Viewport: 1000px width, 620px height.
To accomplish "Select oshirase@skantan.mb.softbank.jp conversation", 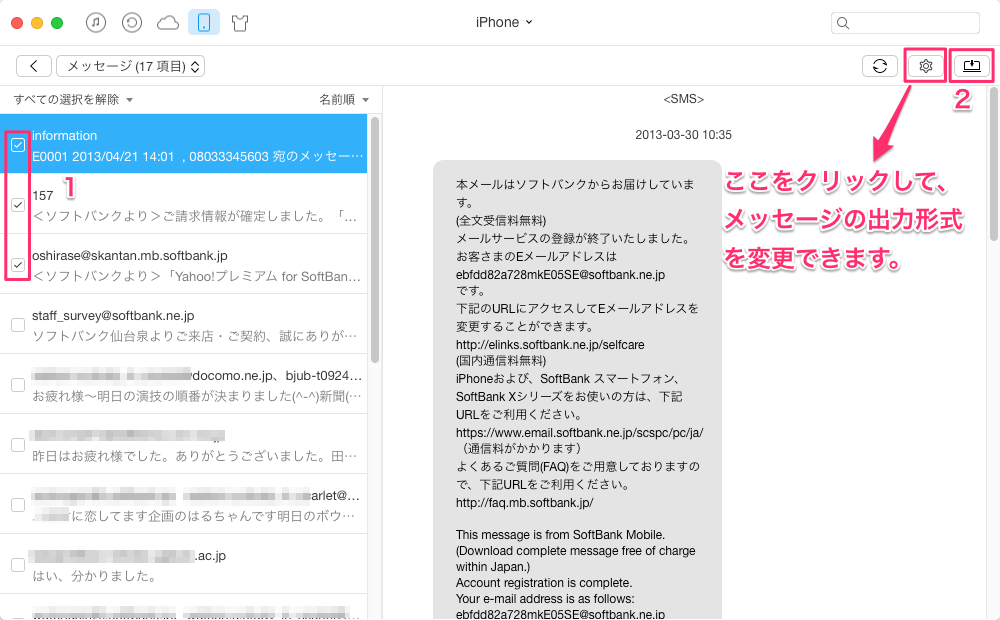I will 184,264.
